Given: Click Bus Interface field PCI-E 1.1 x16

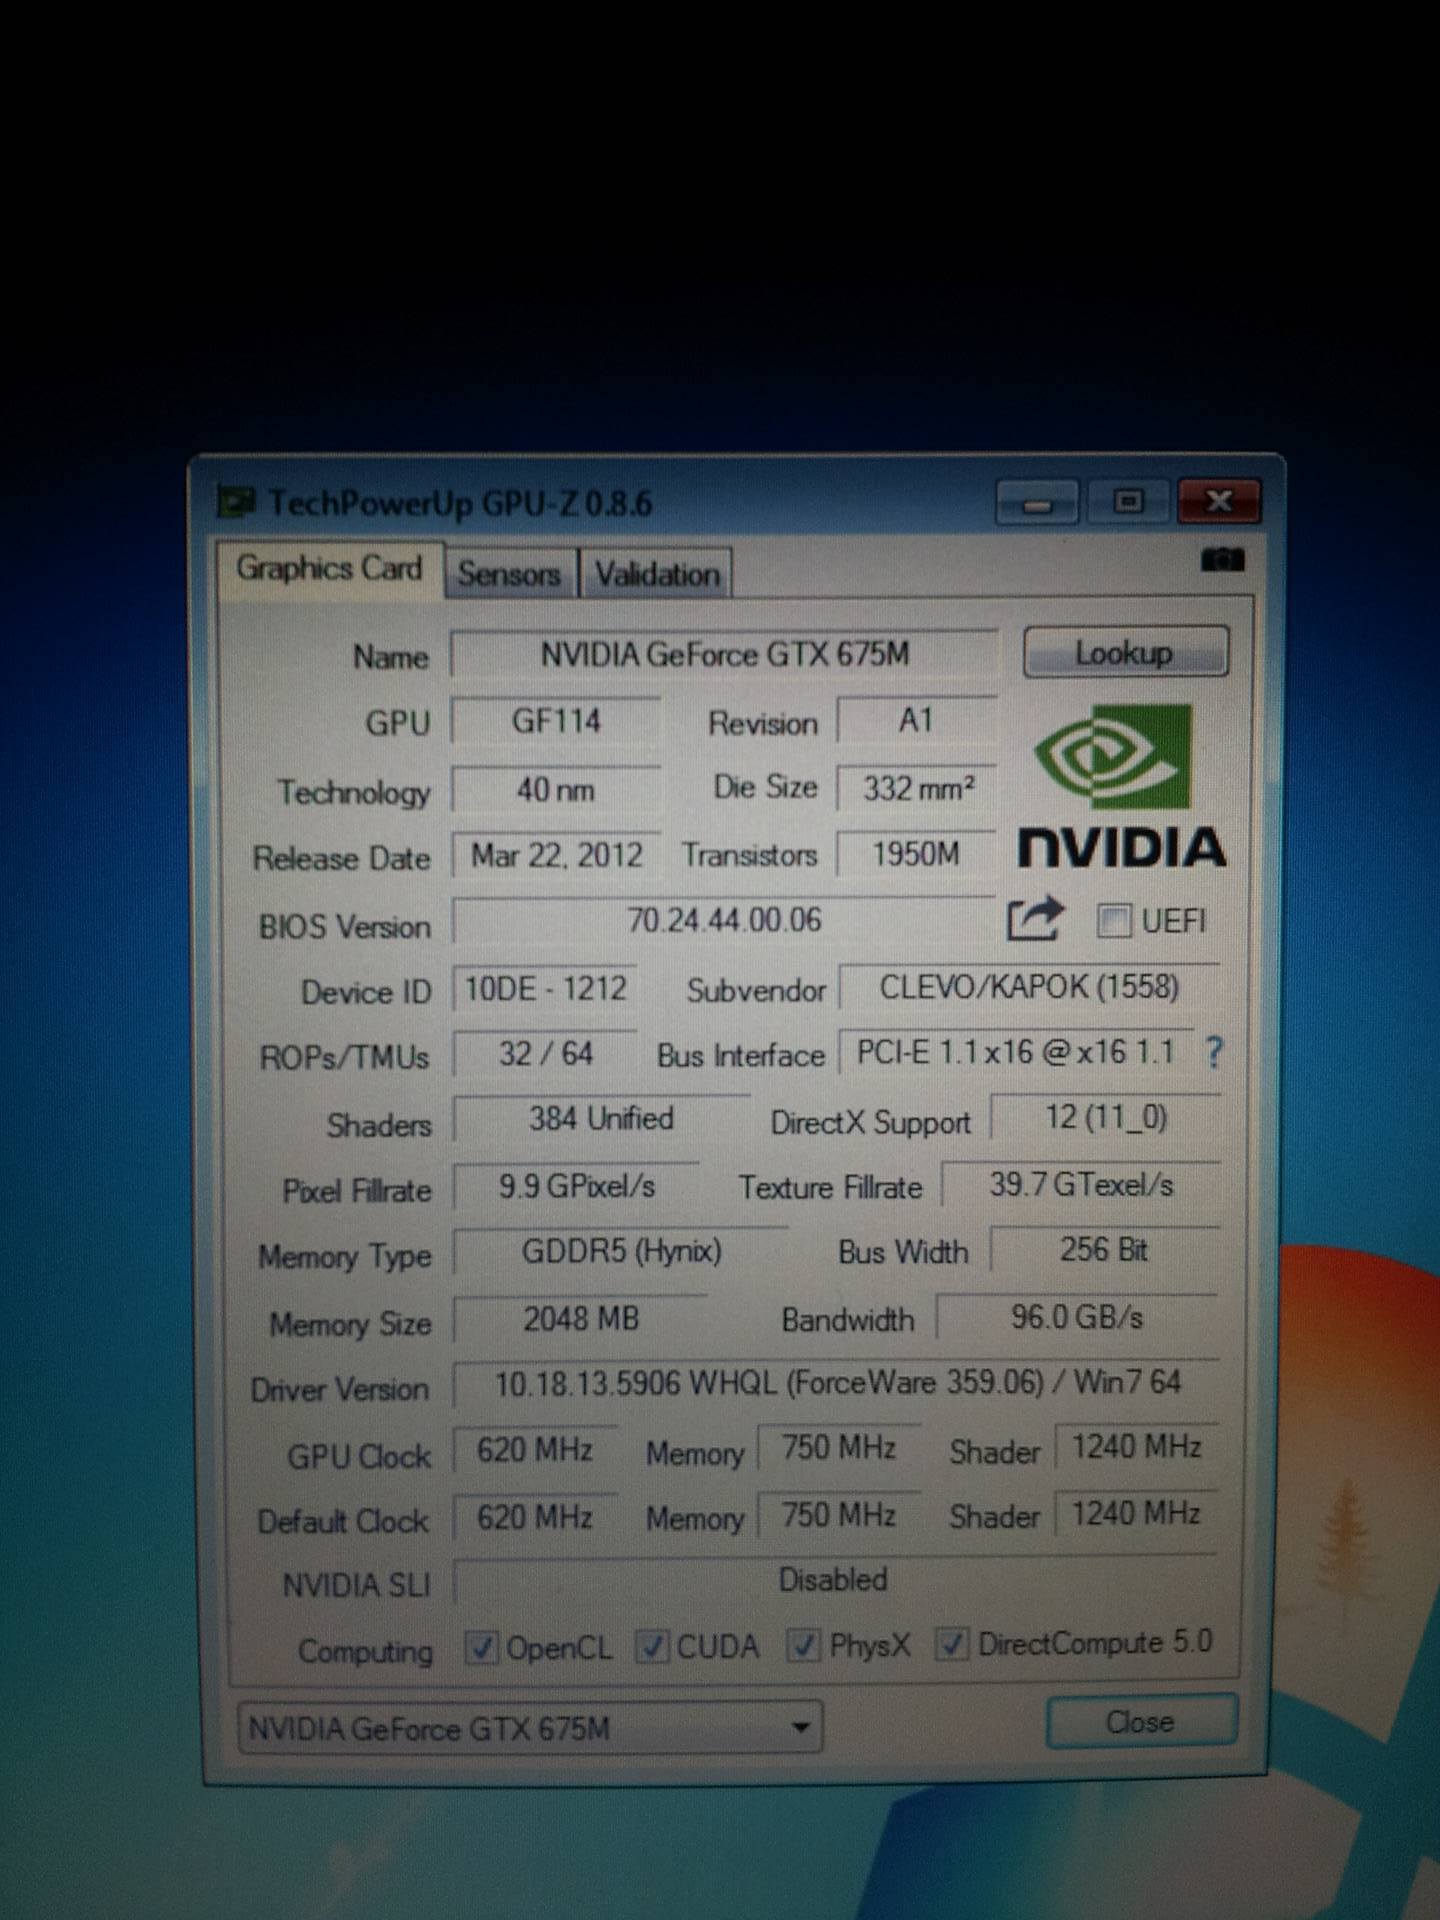Looking at the screenshot, I should [1016, 1052].
